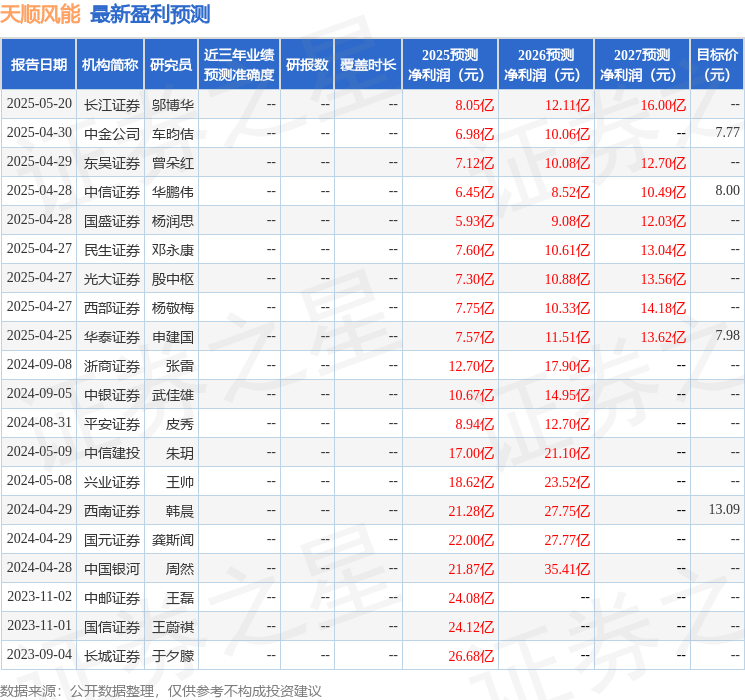The width and height of the screenshot is (745, 700).
Task: Click the 覆盖时长 column header
Action: coord(368,65)
